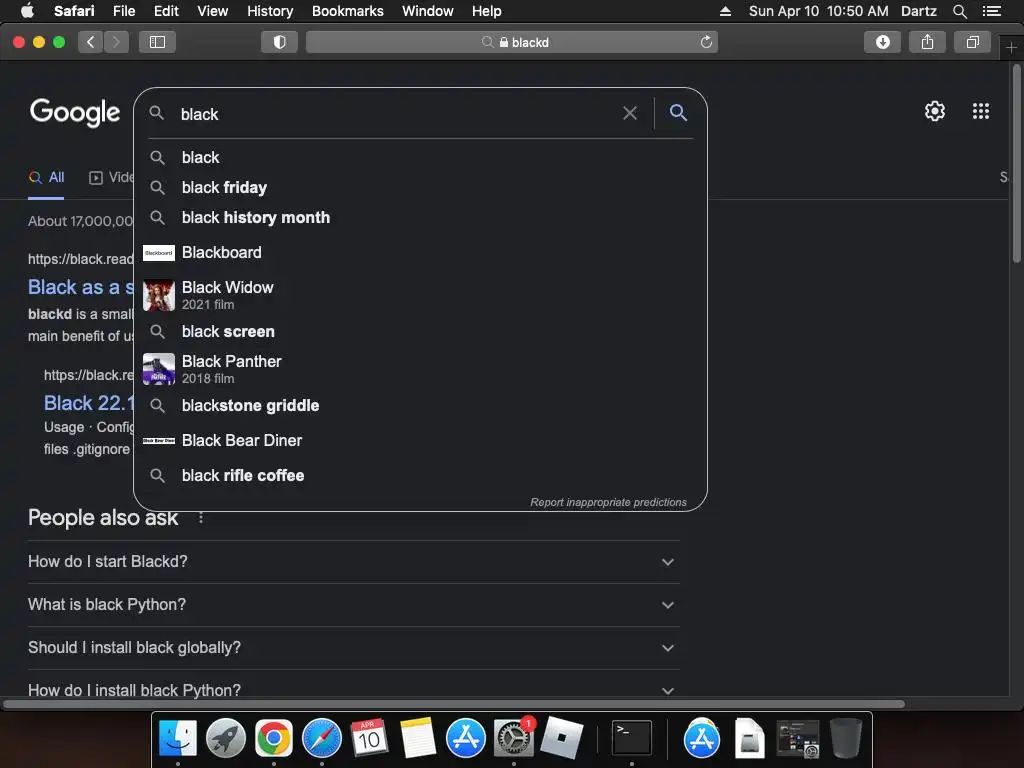This screenshot has height=768, width=1024.
Task: Click the Share icon in the Safari toolbar
Action: tap(927, 42)
